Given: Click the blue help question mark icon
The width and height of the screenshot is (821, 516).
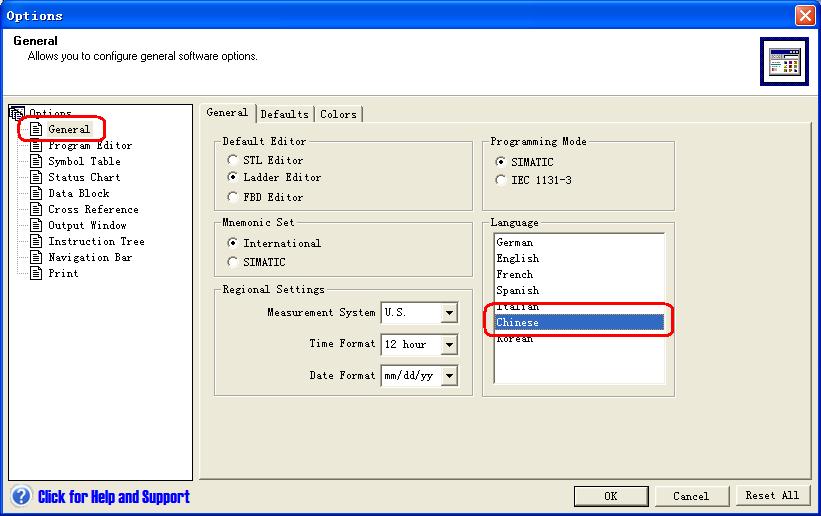Looking at the screenshot, I should (21, 496).
